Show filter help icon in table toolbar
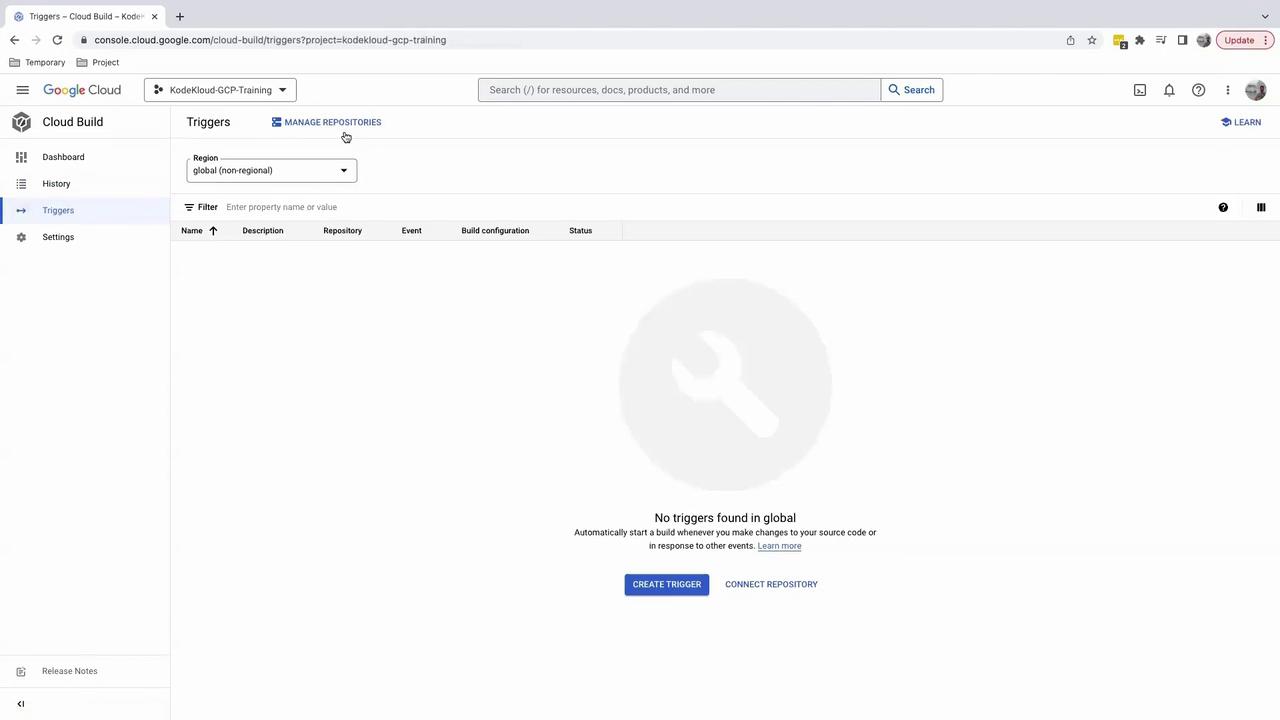This screenshot has width=1280, height=720. pyautogui.click(x=1223, y=207)
